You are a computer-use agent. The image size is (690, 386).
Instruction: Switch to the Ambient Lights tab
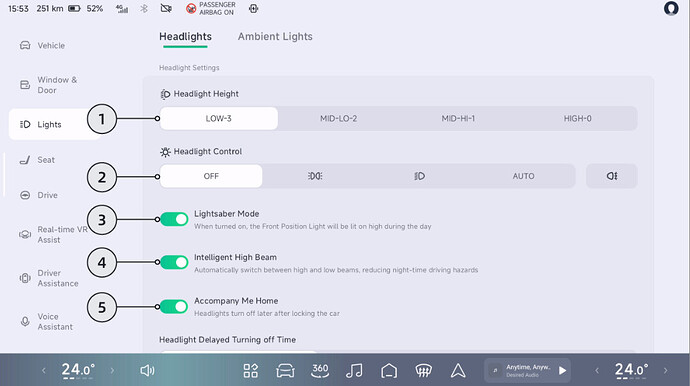pos(275,37)
